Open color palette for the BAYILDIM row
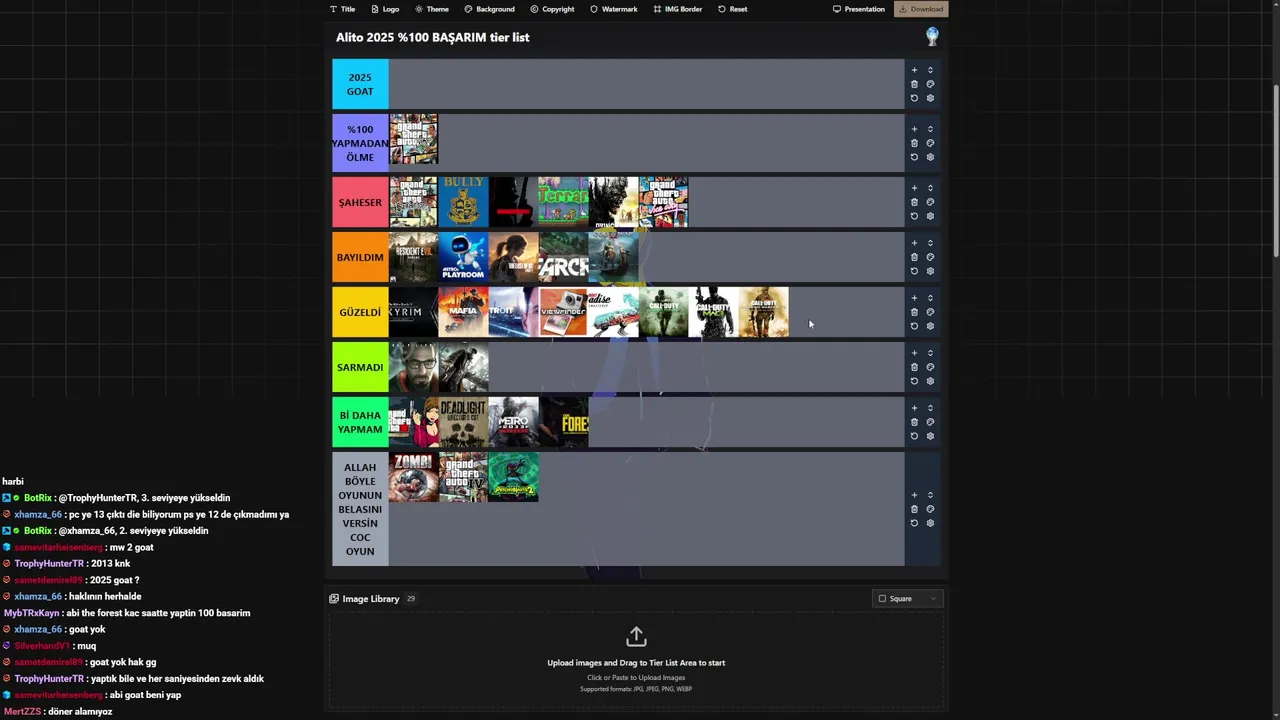This screenshot has width=1280, height=720. point(930,257)
